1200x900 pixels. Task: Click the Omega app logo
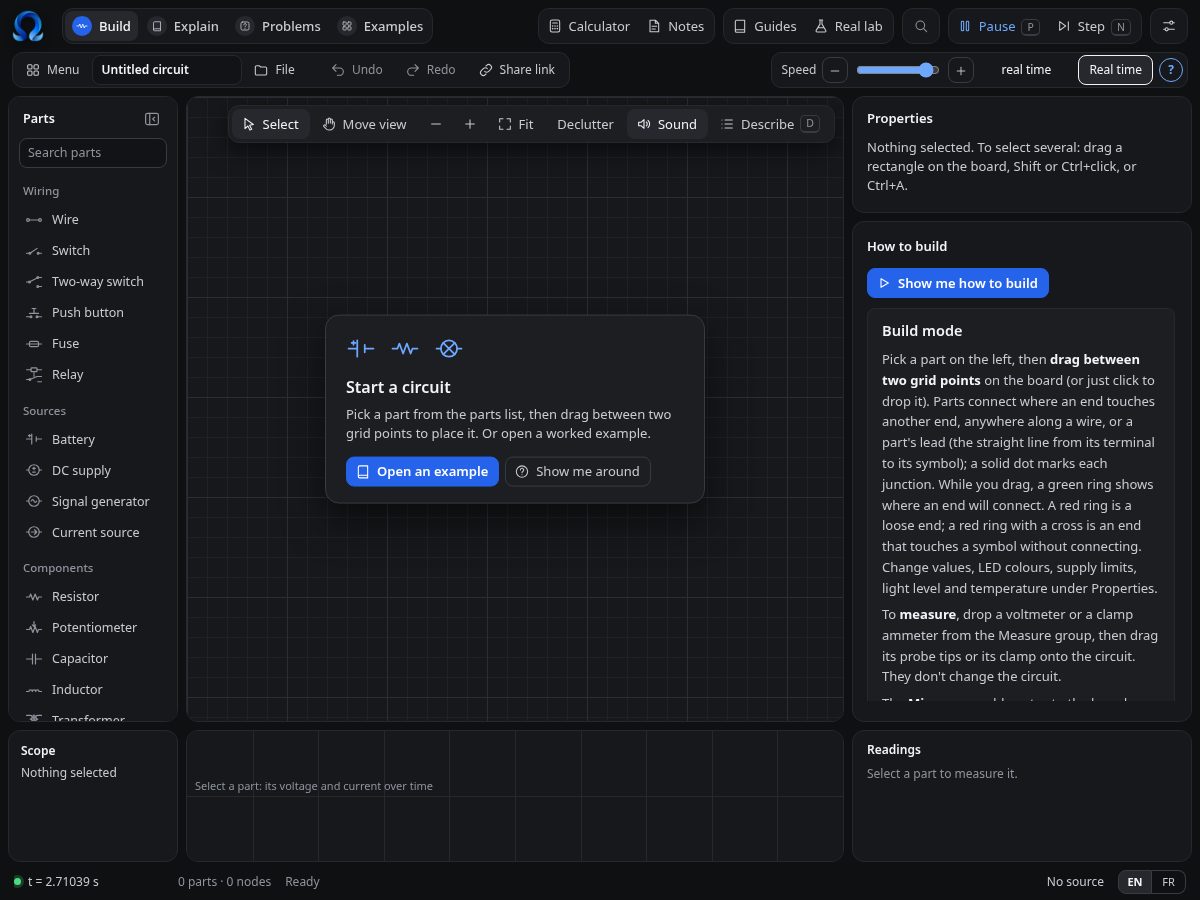pos(28,26)
